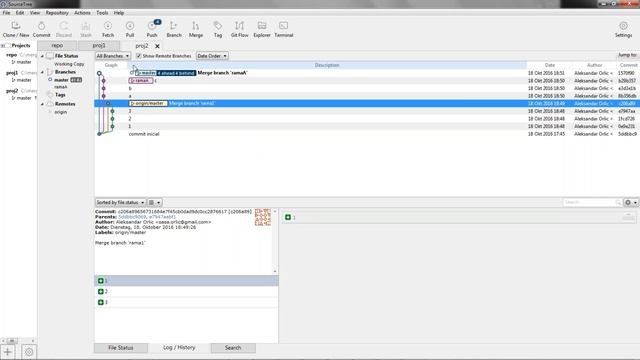
Task: Collapse the Remotes section arrow
Action: tap(42, 104)
